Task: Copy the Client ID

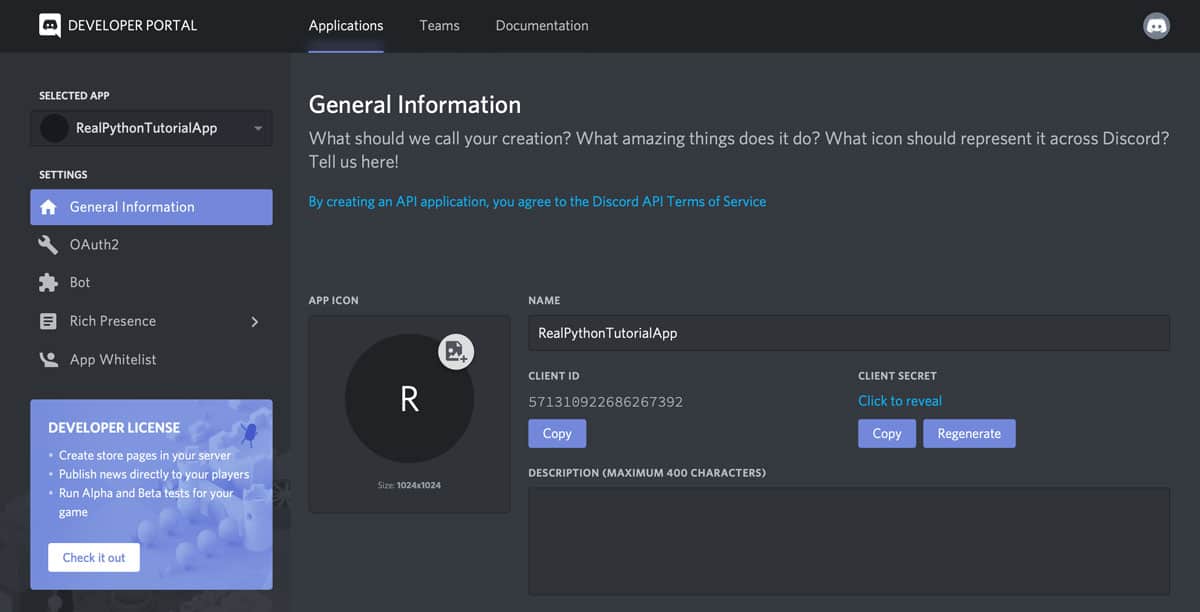Action: [557, 433]
